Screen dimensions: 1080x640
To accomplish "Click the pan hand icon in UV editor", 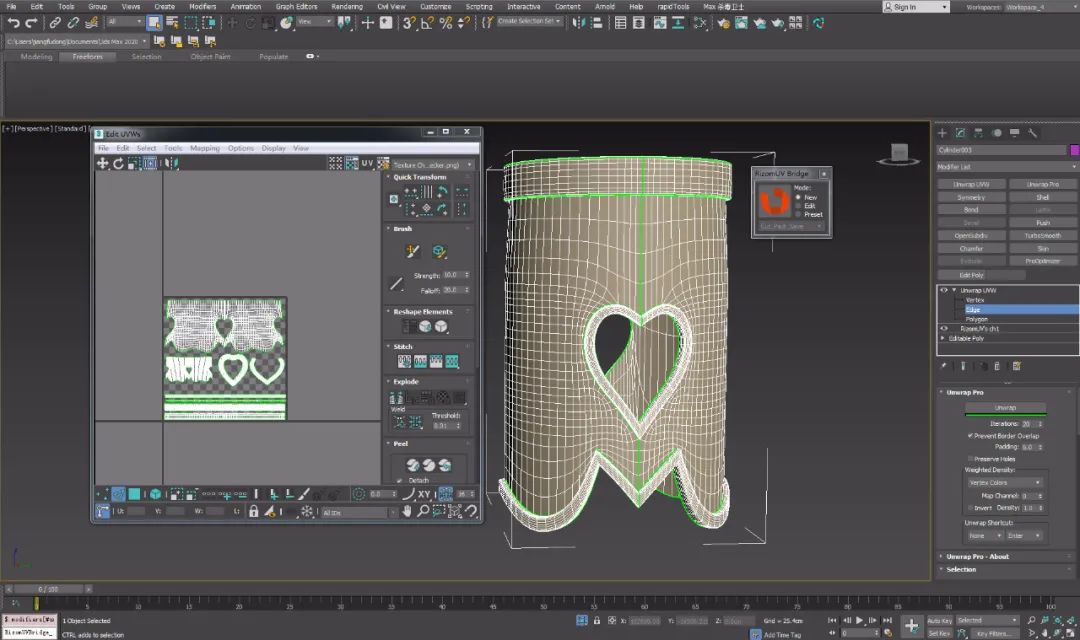I will click(x=407, y=511).
